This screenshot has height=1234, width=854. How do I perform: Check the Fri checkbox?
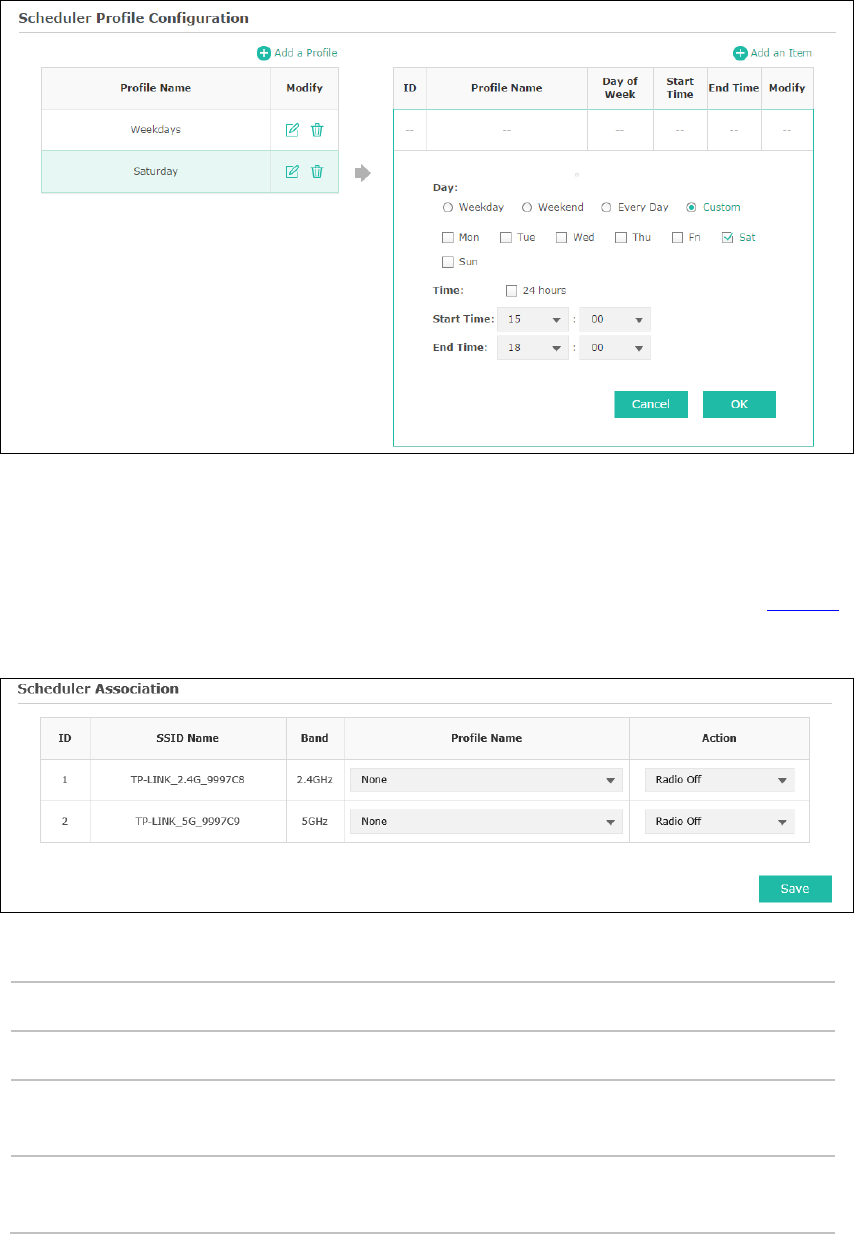point(678,238)
